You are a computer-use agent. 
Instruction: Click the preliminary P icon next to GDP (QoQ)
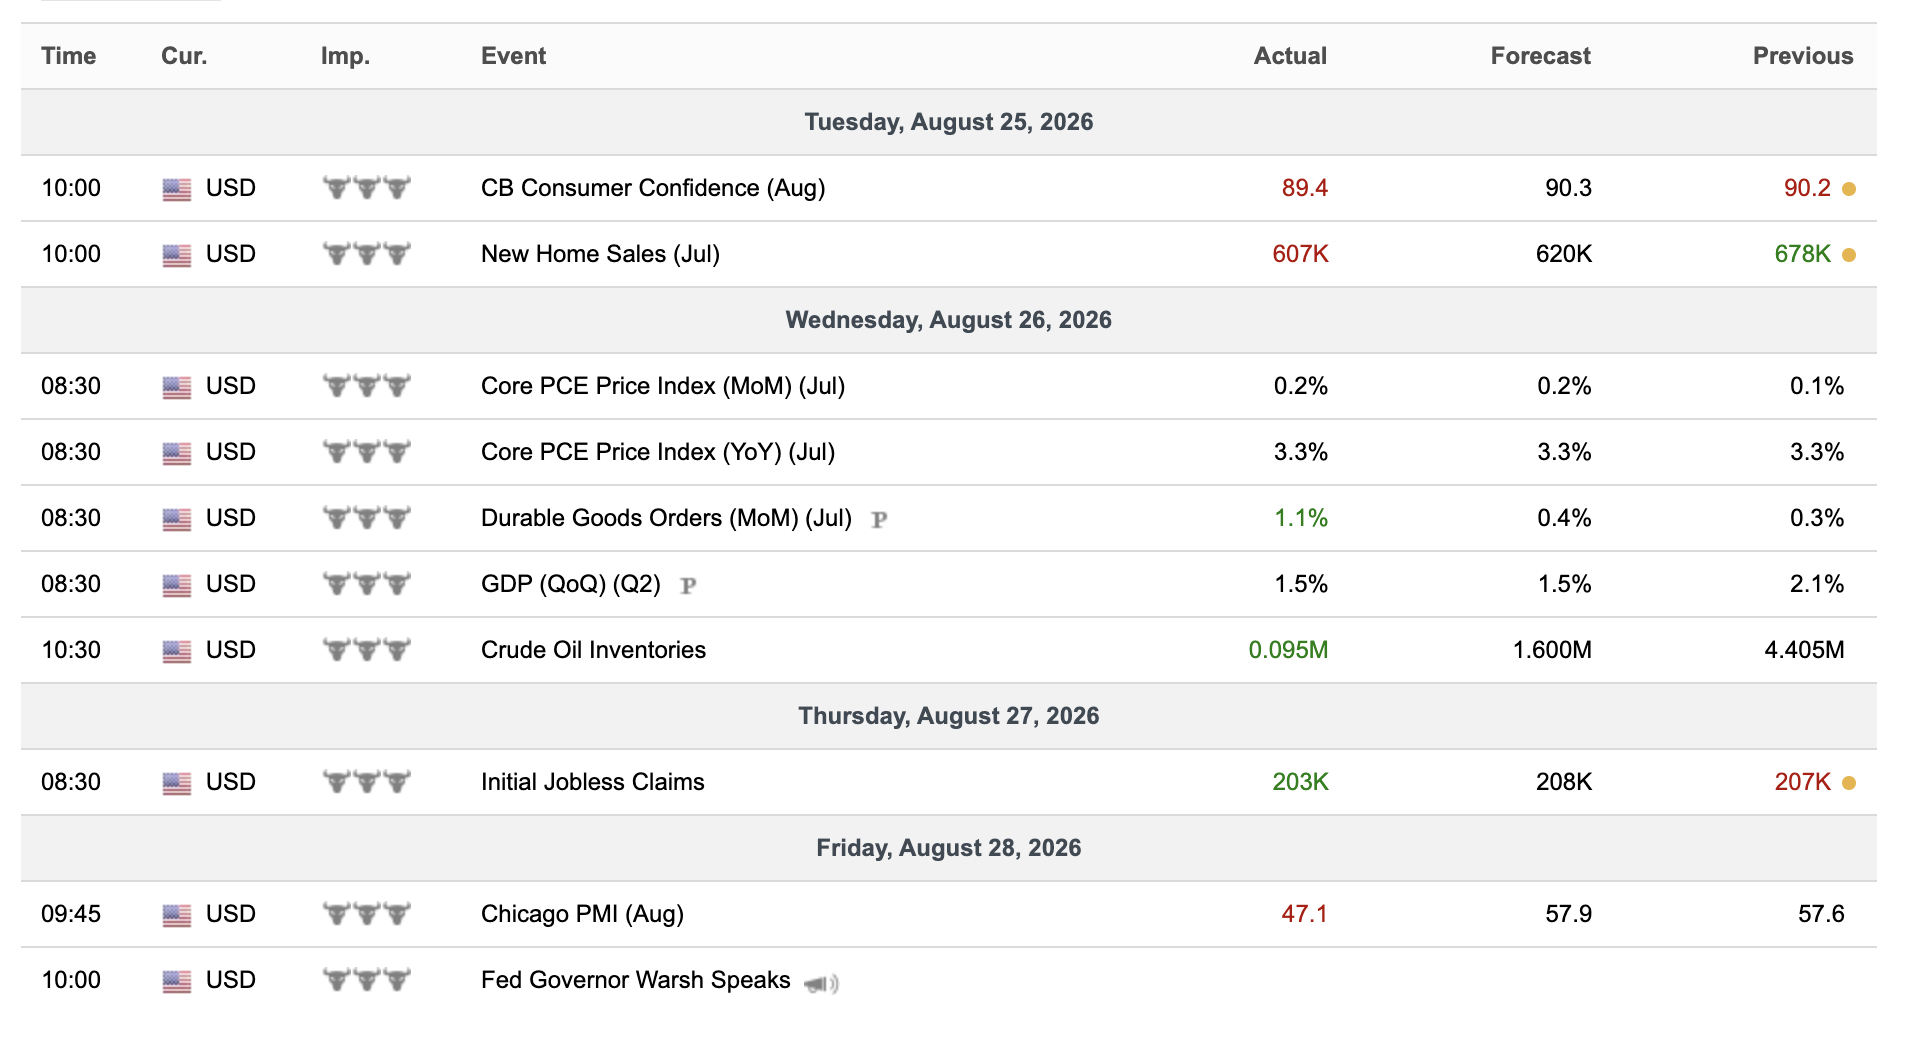[x=688, y=585]
